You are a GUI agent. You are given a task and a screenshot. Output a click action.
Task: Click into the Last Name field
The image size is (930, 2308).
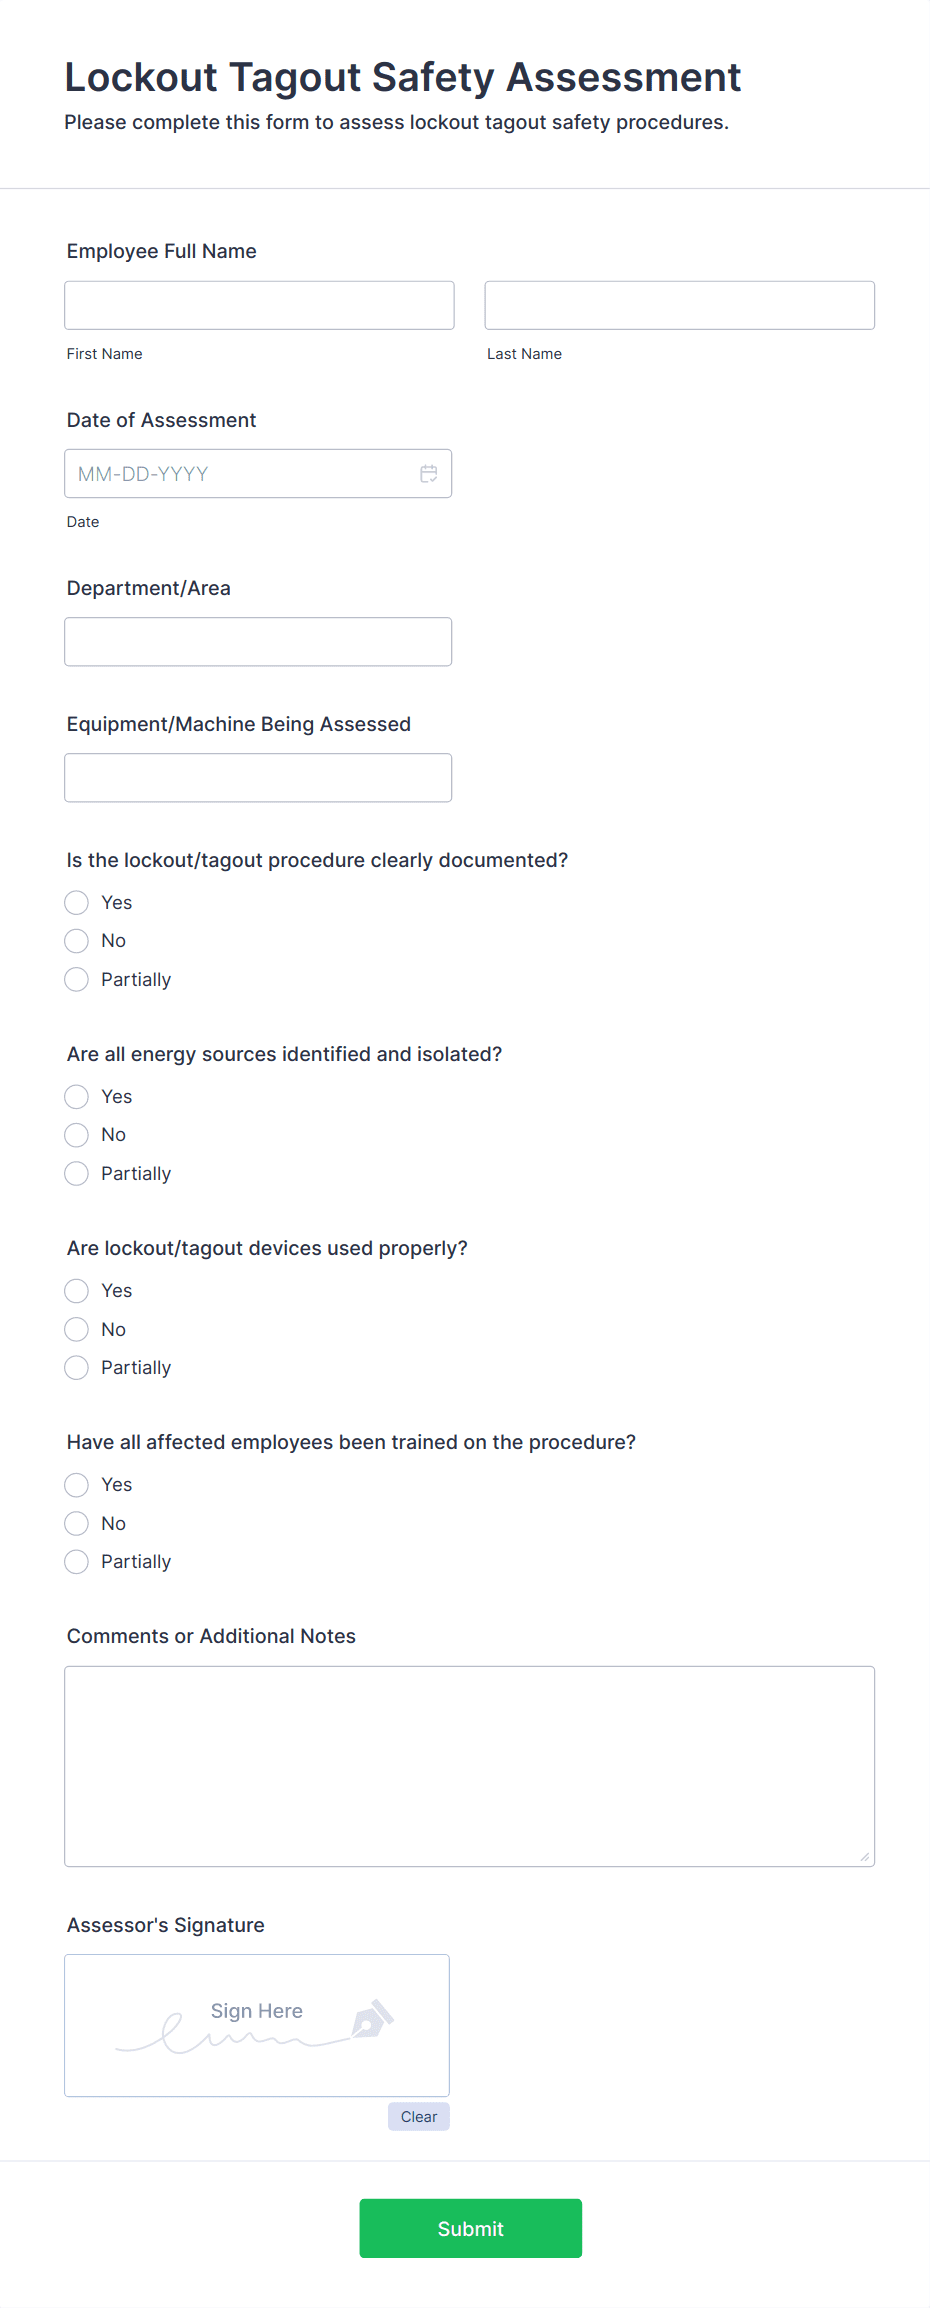click(x=679, y=305)
